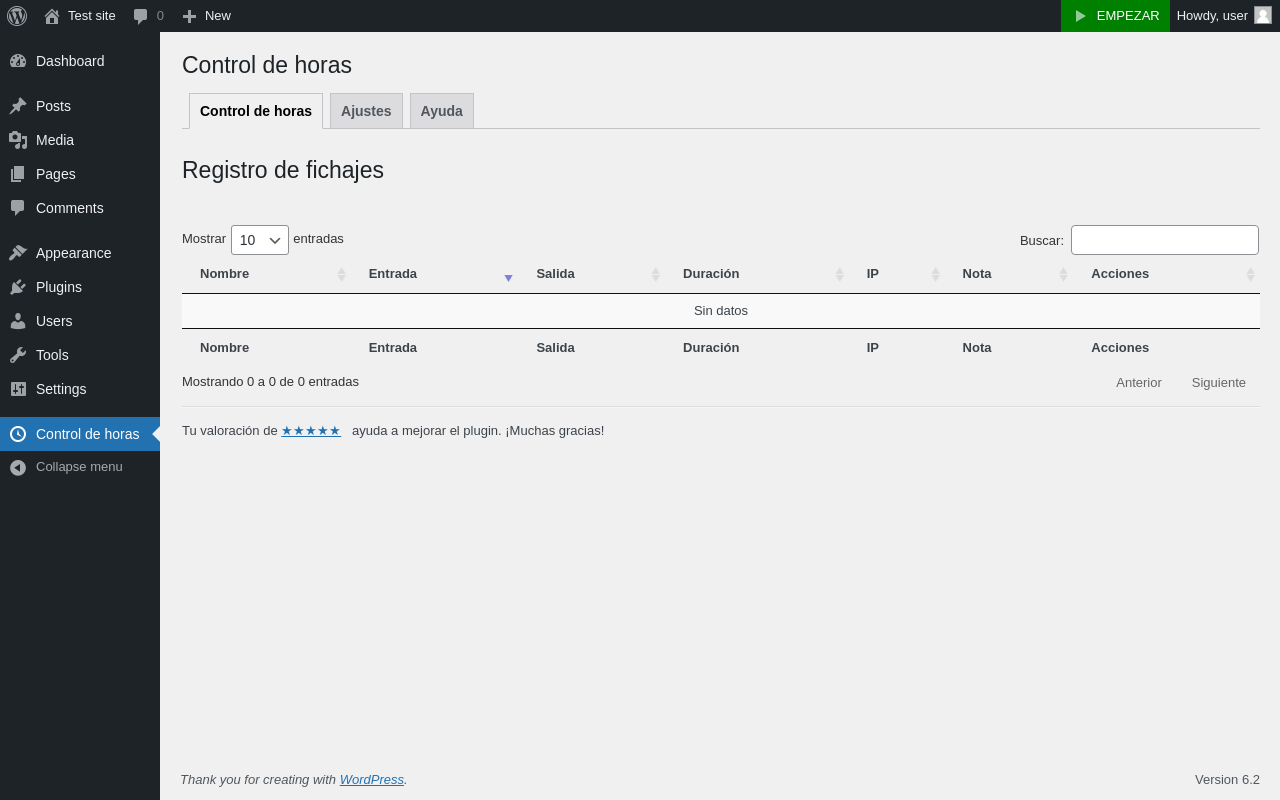Click the Tools wrench icon
The image size is (1280, 800).
(x=18, y=355)
